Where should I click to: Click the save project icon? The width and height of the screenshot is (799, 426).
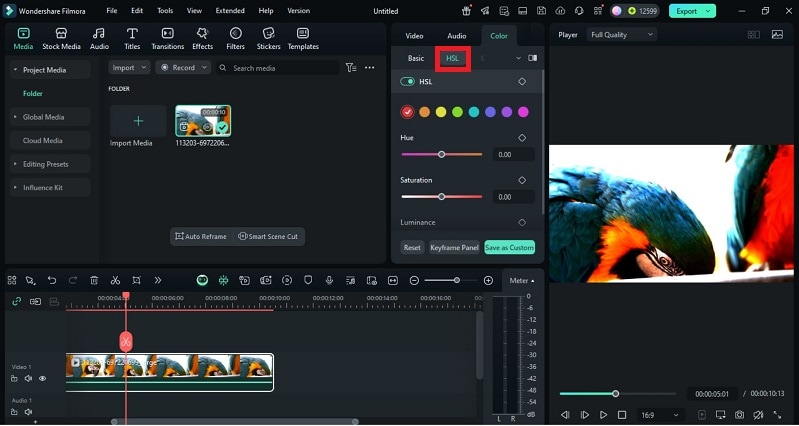(x=541, y=11)
